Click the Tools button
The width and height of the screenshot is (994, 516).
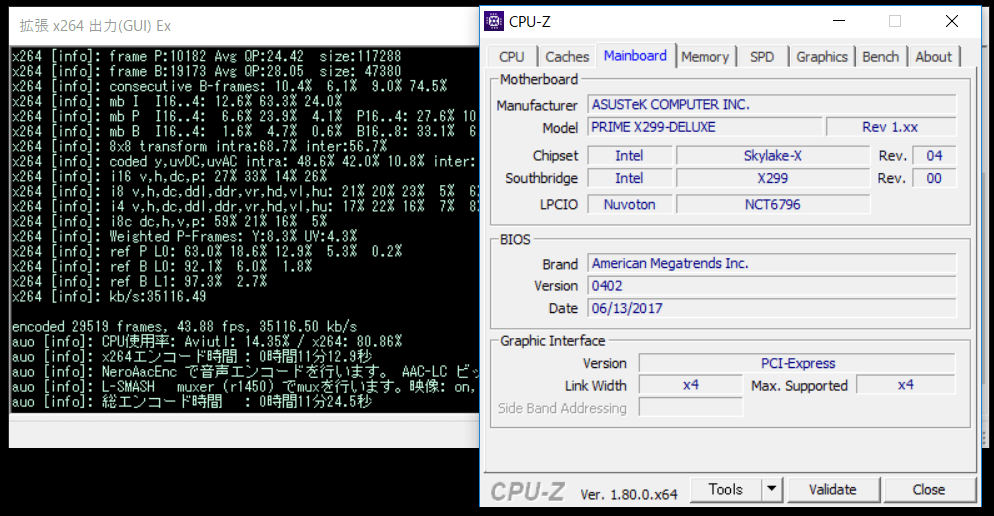click(726, 489)
